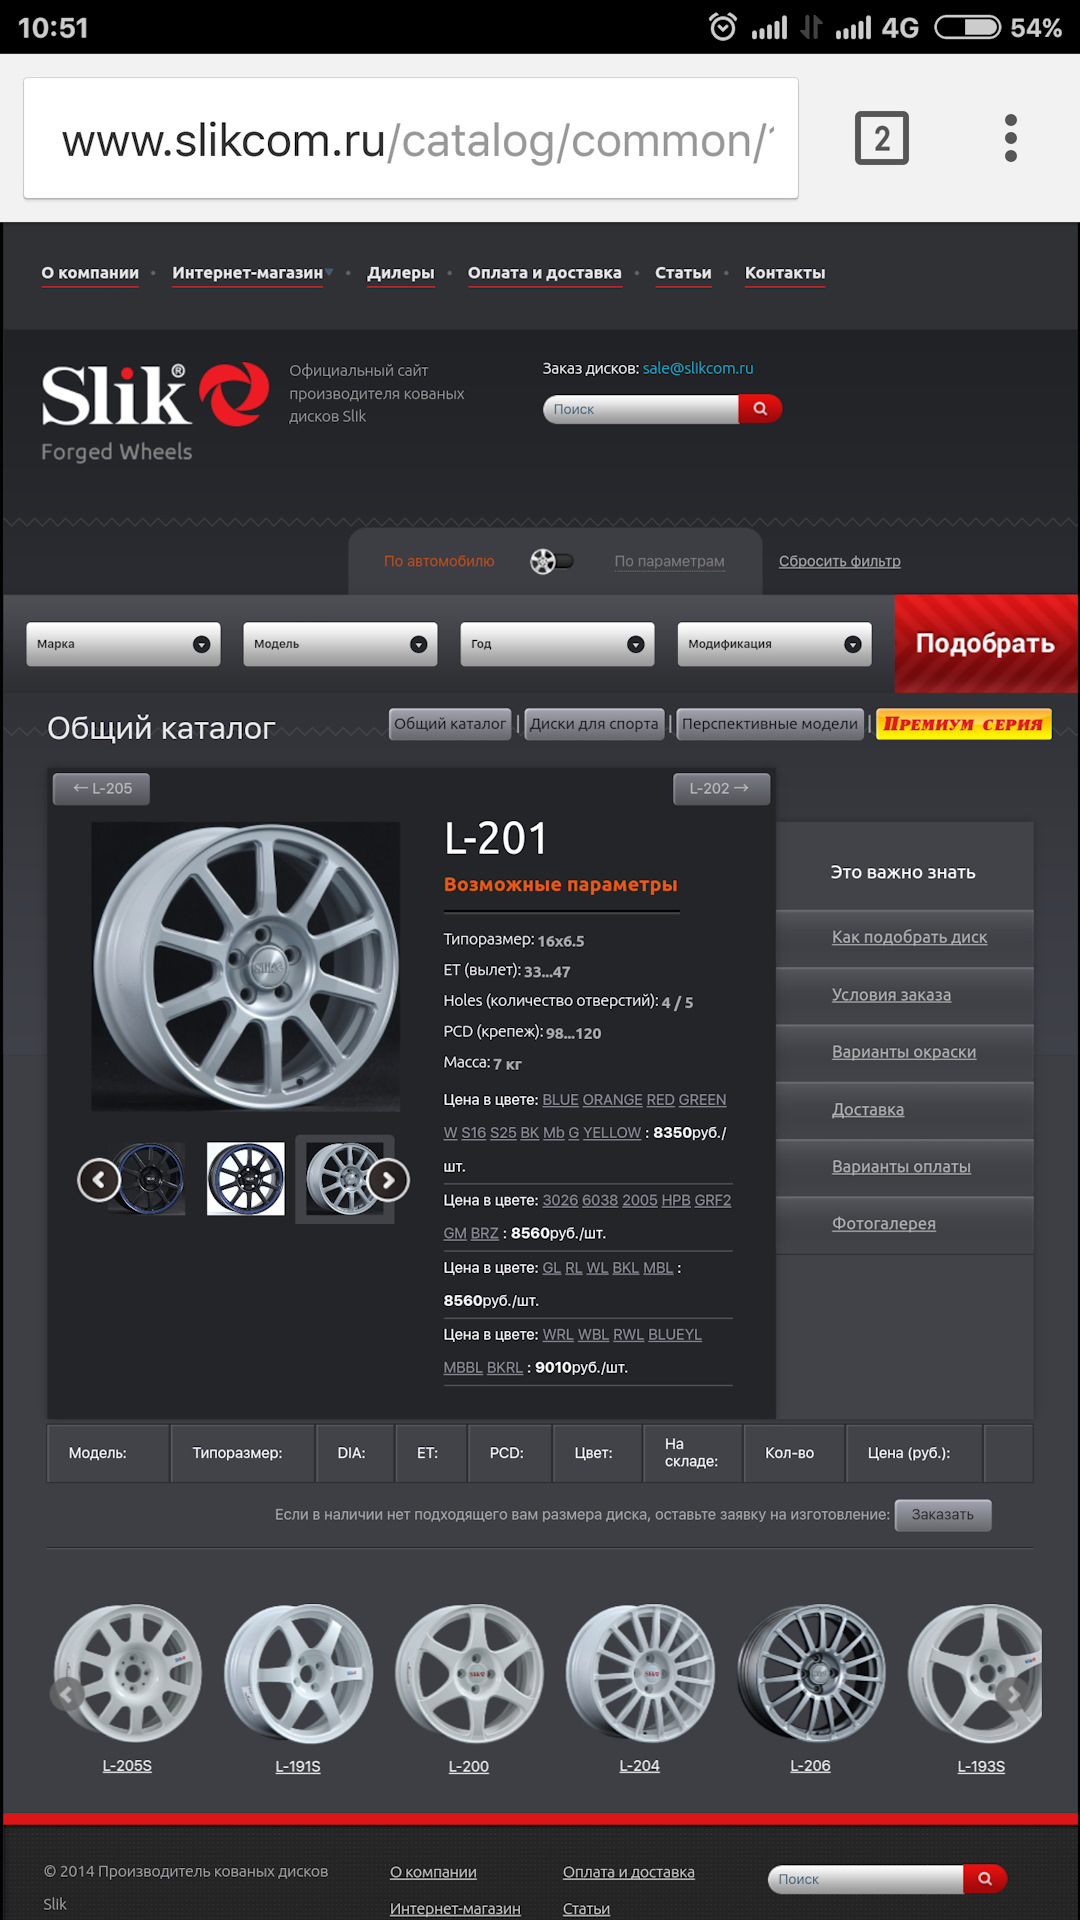Image resolution: width=1080 pixels, height=1920 pixels.
Task: Expand the Модель dropdown
Action: click(340, 644)
